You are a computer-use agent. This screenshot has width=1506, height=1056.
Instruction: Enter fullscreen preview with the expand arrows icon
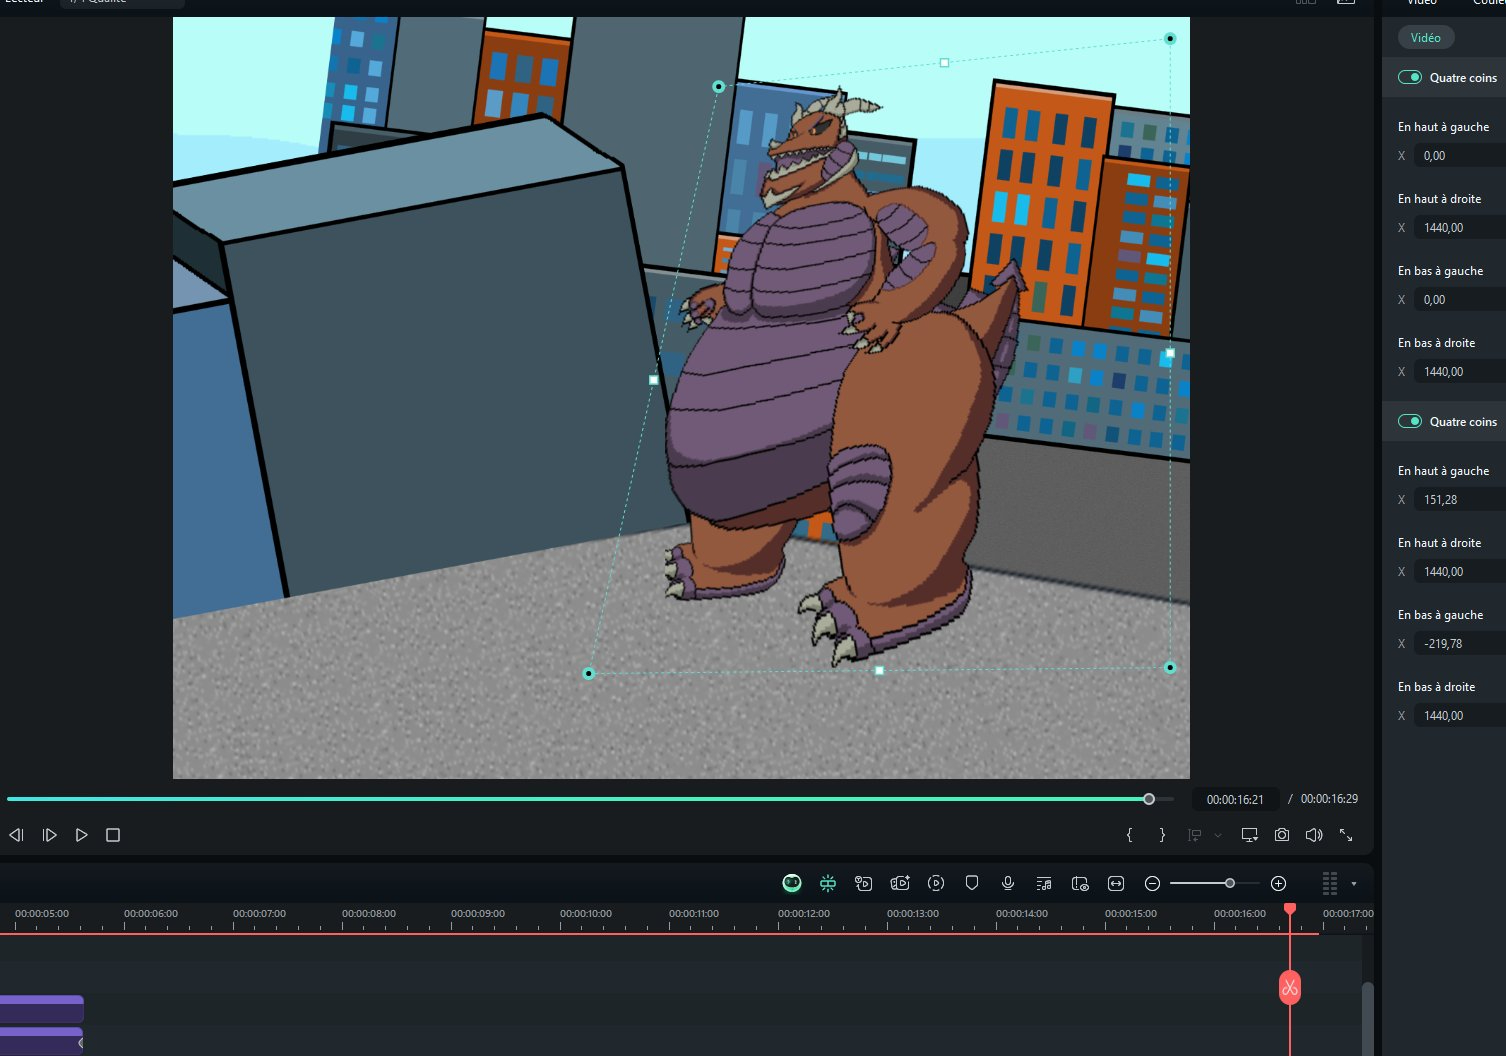(1346, 835)
